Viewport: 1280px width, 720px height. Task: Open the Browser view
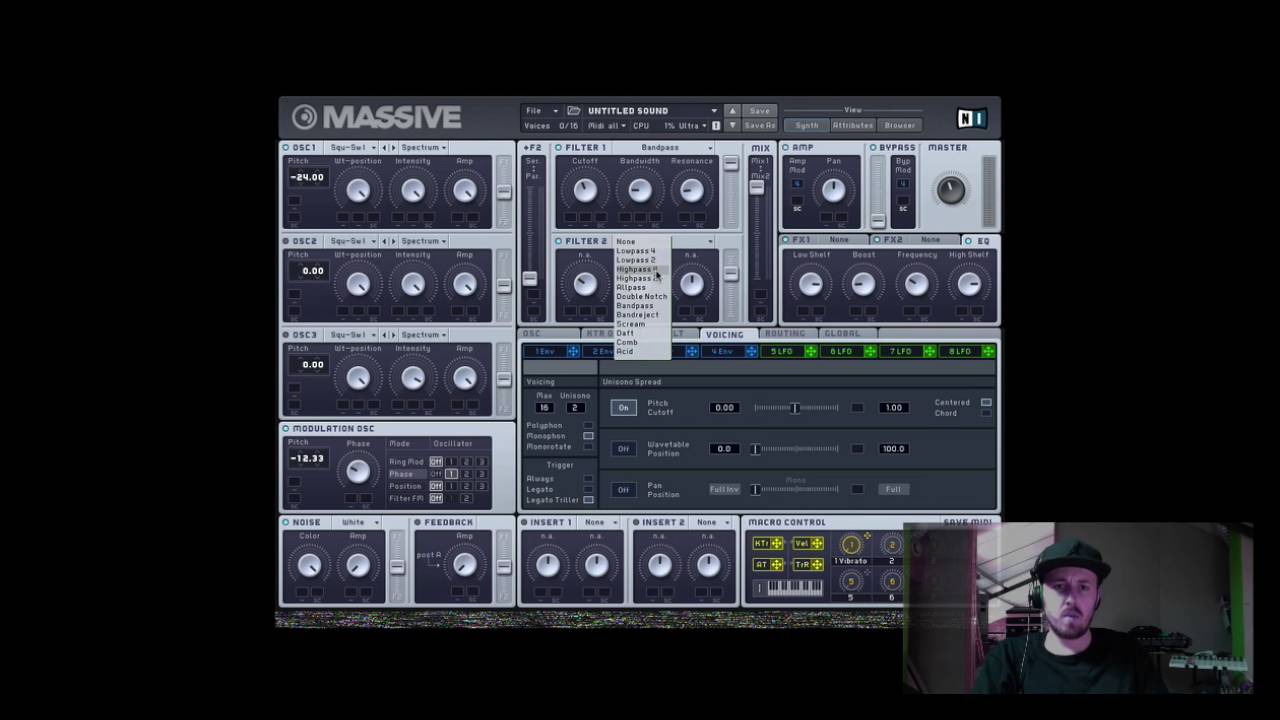coord(899,126)
